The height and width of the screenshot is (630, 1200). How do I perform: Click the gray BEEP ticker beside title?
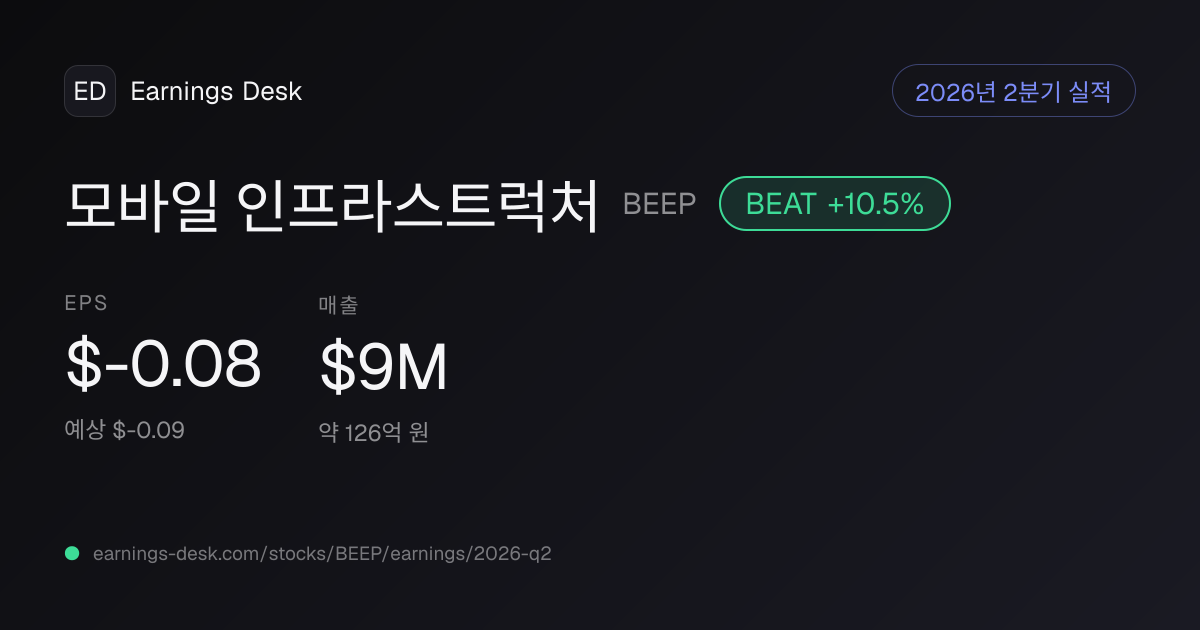point(659,204)
